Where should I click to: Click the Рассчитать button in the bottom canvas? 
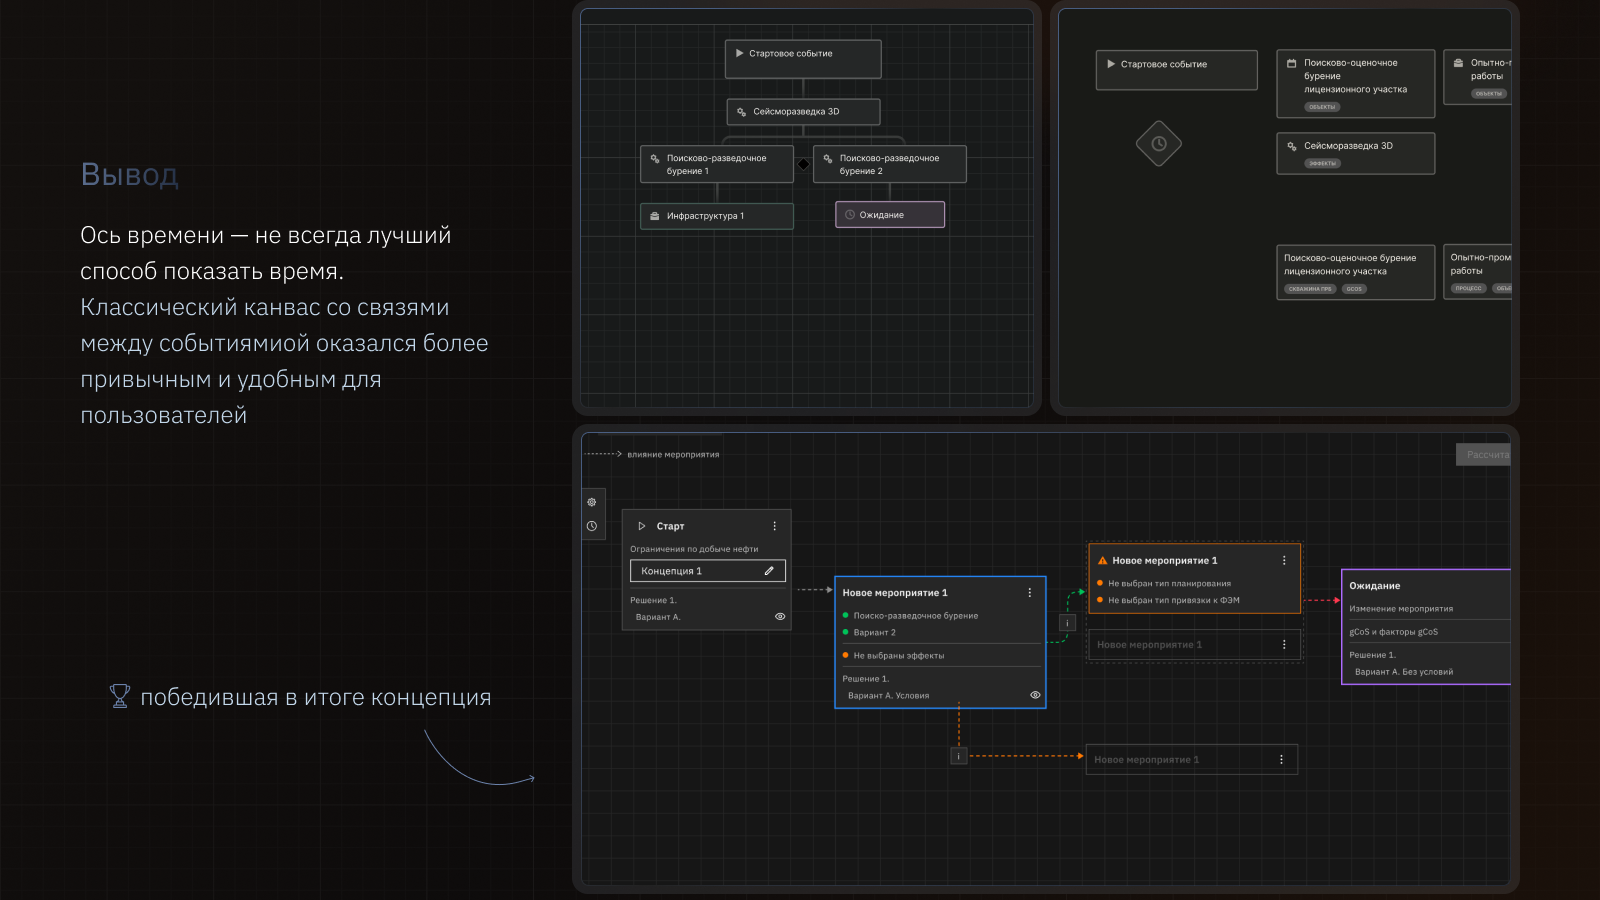1484,455
